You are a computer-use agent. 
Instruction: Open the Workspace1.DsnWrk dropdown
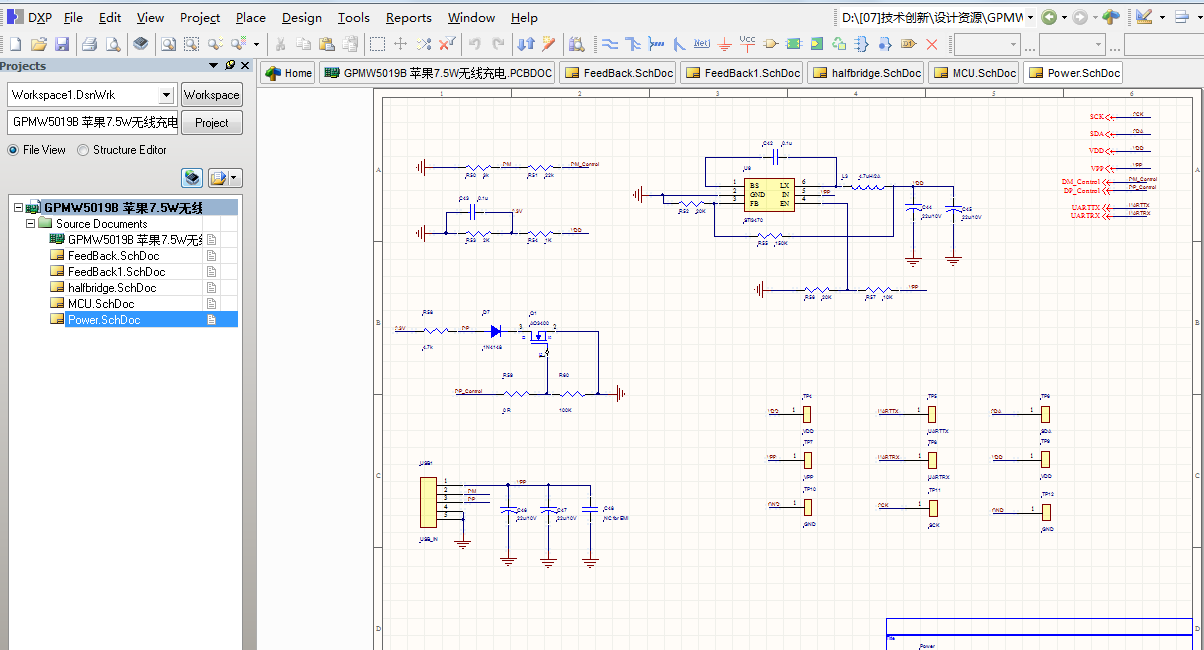pos(166,95)
